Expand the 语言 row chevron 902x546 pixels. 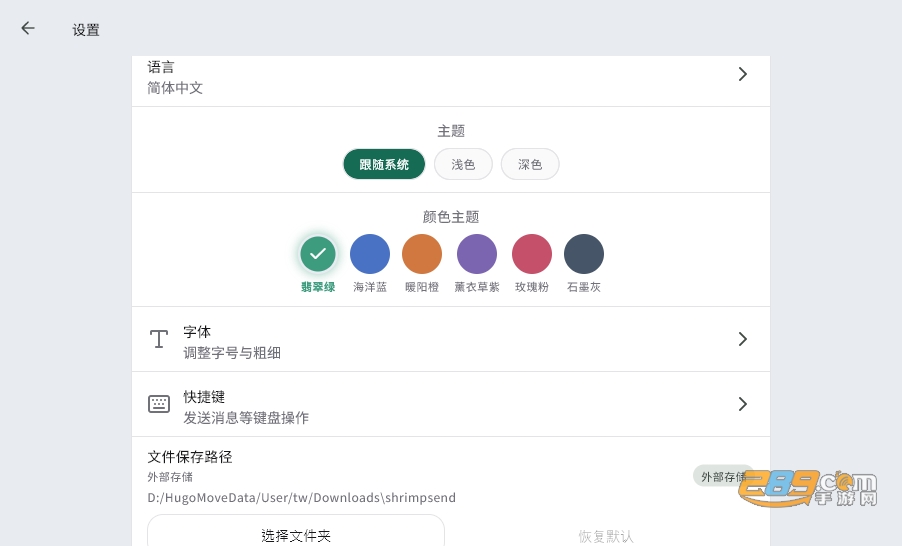point(743,74)
